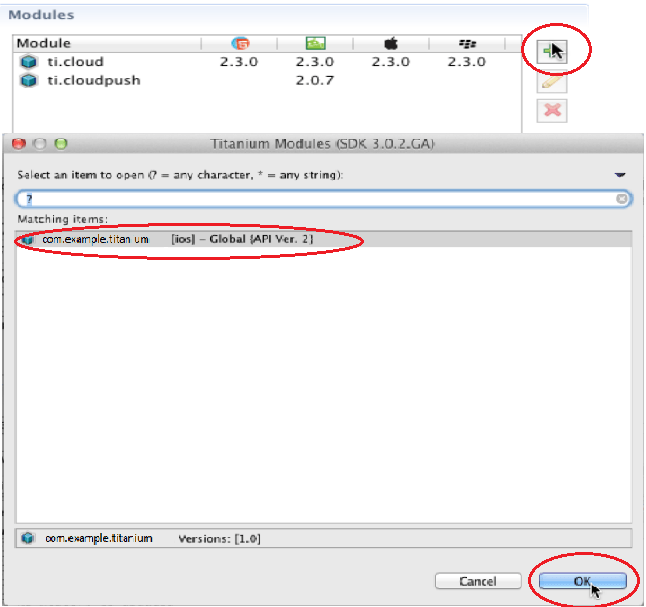This screenshot has height=607, width=646.
Task: Click the Cancel button
Action: pos(478,581)
